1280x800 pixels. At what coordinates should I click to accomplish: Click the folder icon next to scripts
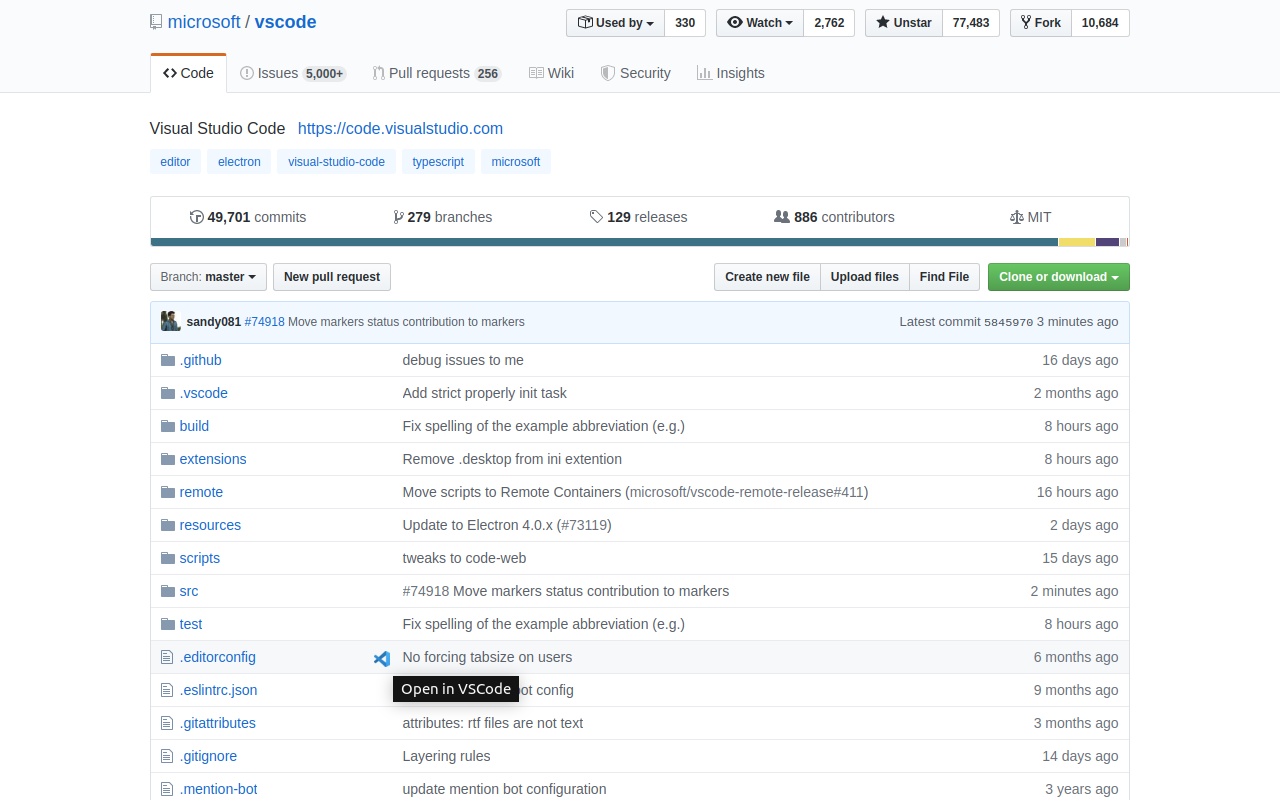pyautogui.click(x=168, y=558)
